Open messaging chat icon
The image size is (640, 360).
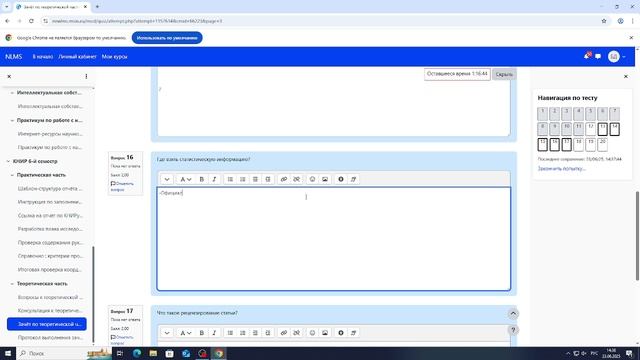598,57
